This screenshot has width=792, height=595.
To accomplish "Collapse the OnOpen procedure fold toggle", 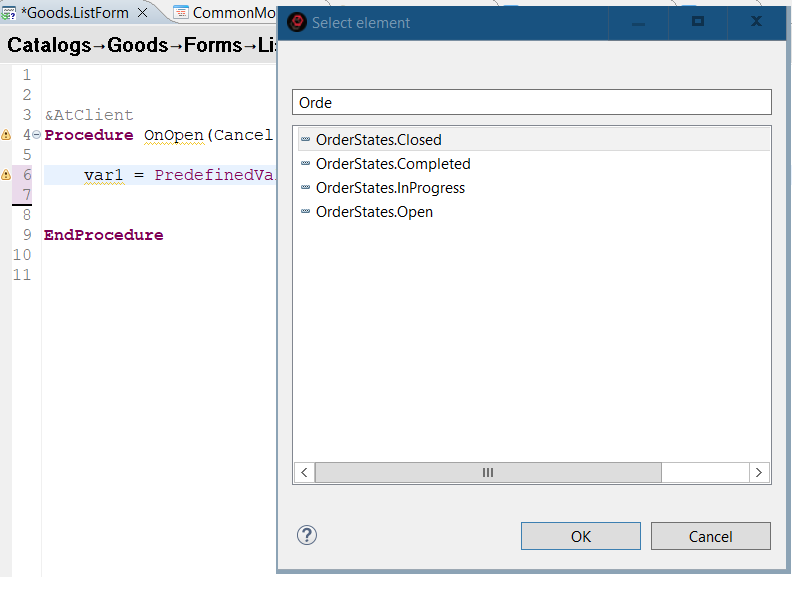I will point(37,135).
